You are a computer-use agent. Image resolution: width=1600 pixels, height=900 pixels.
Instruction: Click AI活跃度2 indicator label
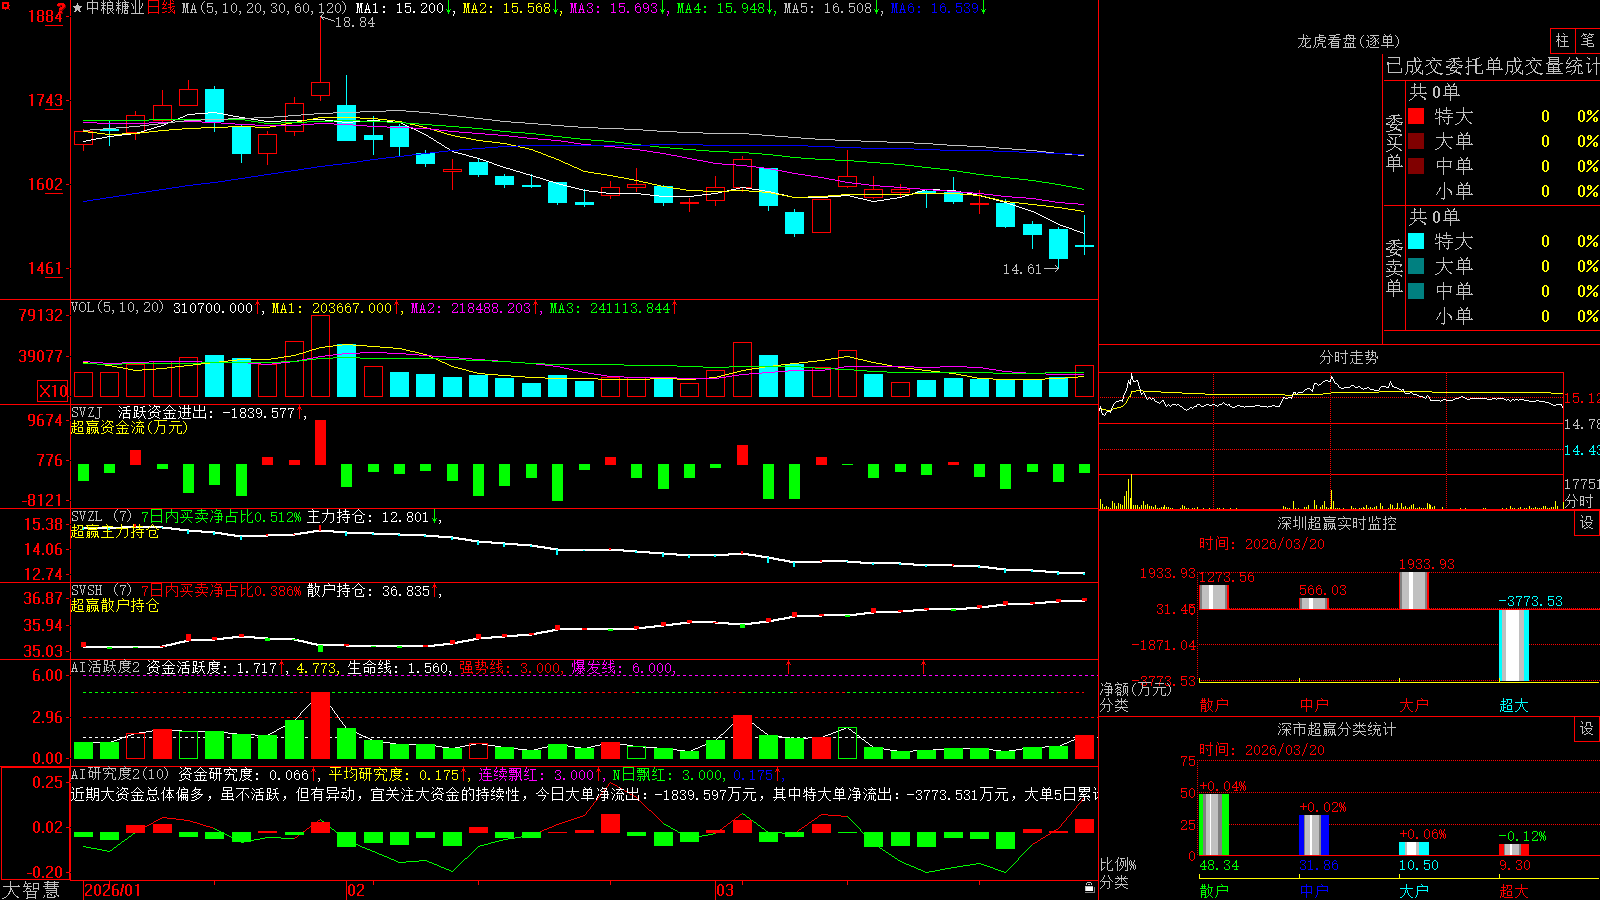click(105, 668)
